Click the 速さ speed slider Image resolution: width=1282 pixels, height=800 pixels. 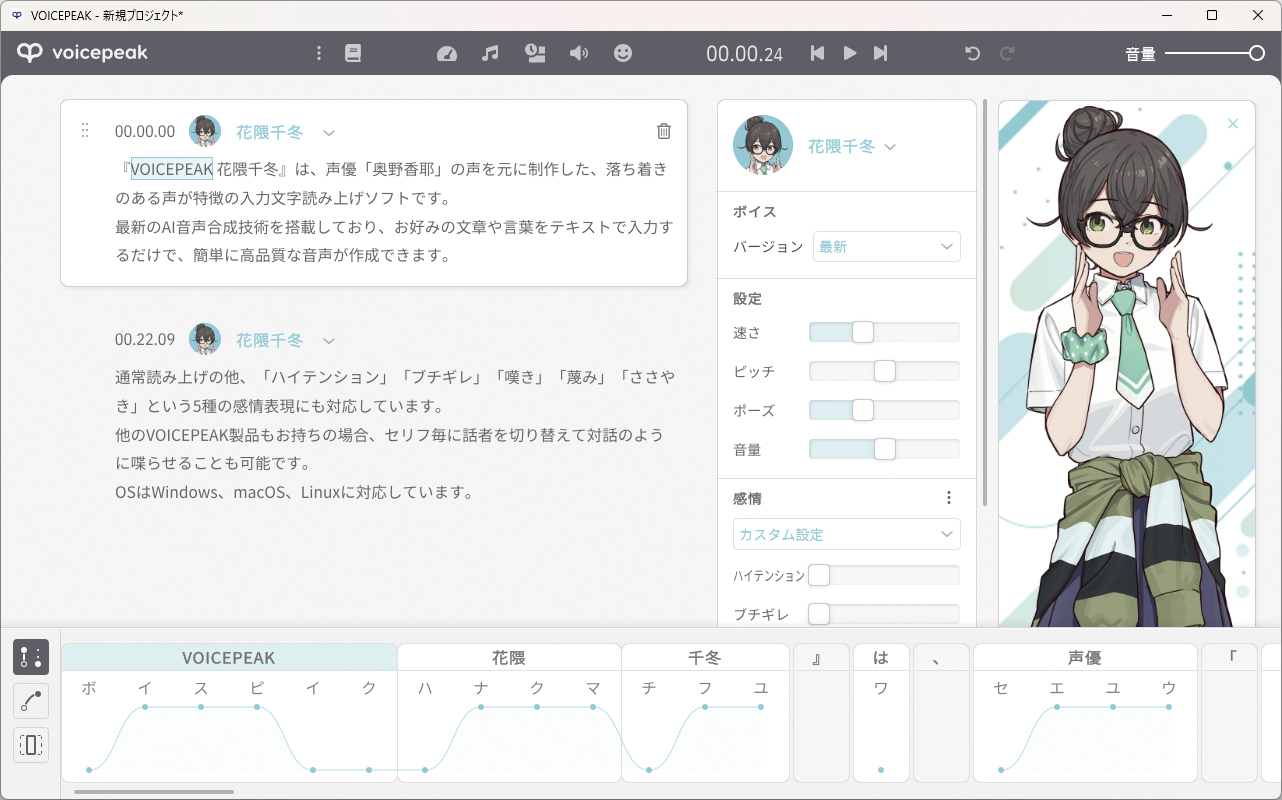click(884, 332)
